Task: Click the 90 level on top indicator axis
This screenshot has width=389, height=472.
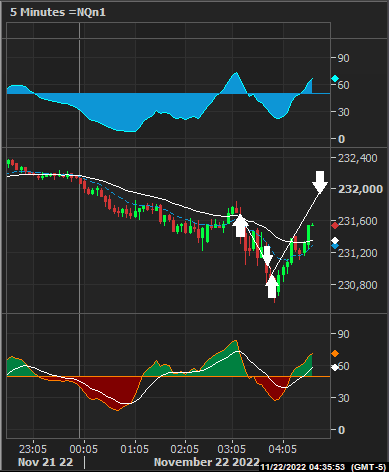Action: pyautogui.click(x=343, y=58)
